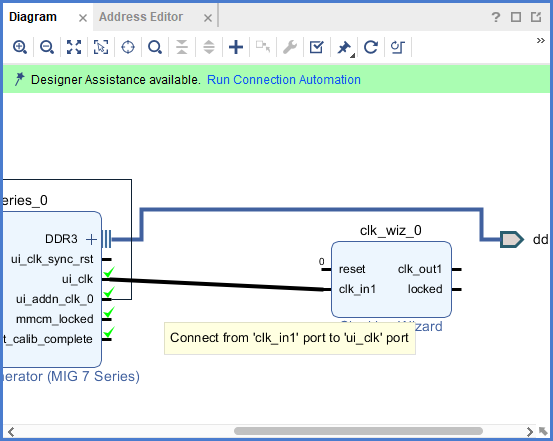
Task: Click the MIG 7 Series block label
Action: (72, 376)
